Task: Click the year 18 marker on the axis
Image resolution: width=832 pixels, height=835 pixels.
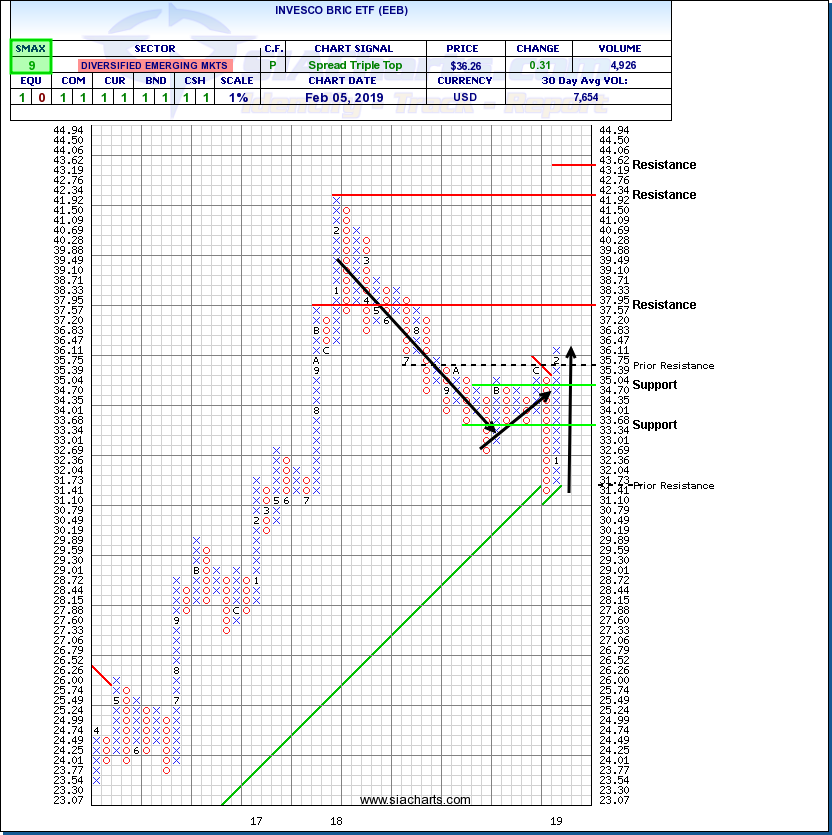Action: pyautogui.click(x=337, y=821)
